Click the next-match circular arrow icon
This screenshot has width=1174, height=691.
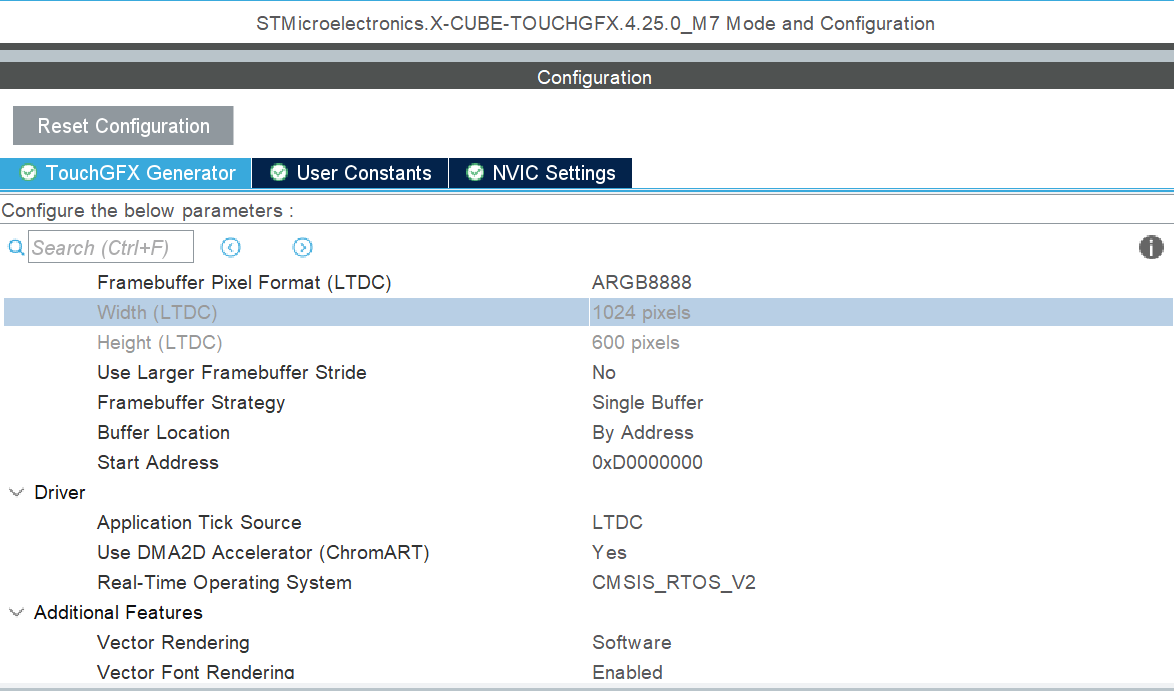coord(303,247)
